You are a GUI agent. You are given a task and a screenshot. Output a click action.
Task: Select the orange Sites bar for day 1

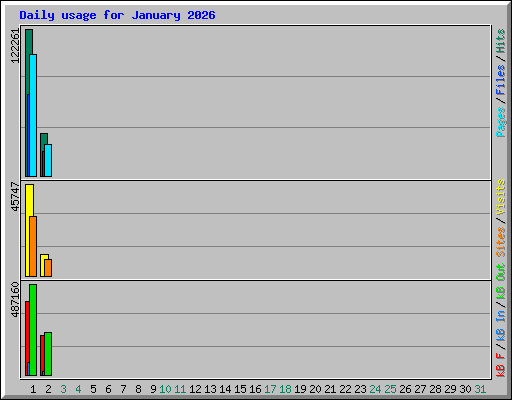33,246
